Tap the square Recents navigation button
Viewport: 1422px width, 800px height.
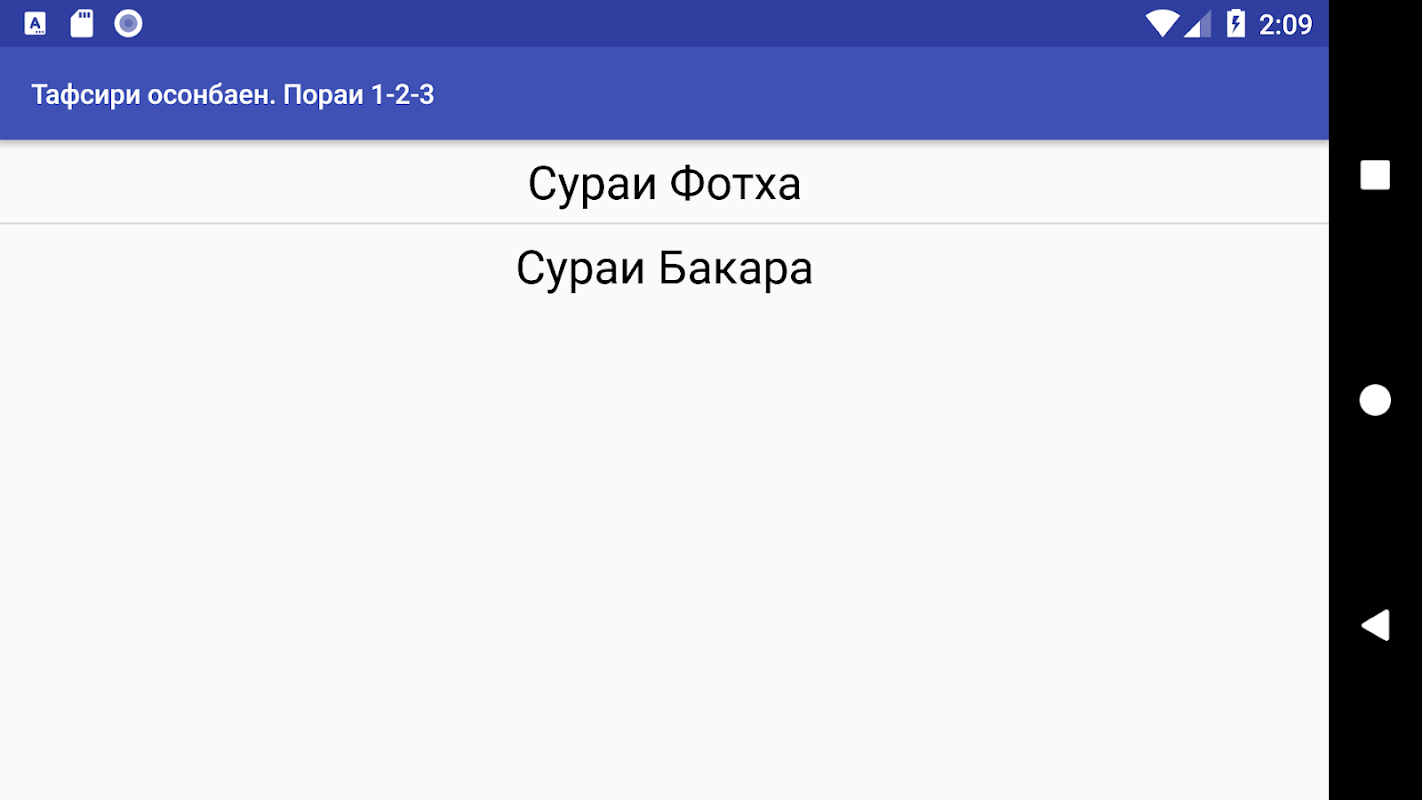tap(1375, 175)
